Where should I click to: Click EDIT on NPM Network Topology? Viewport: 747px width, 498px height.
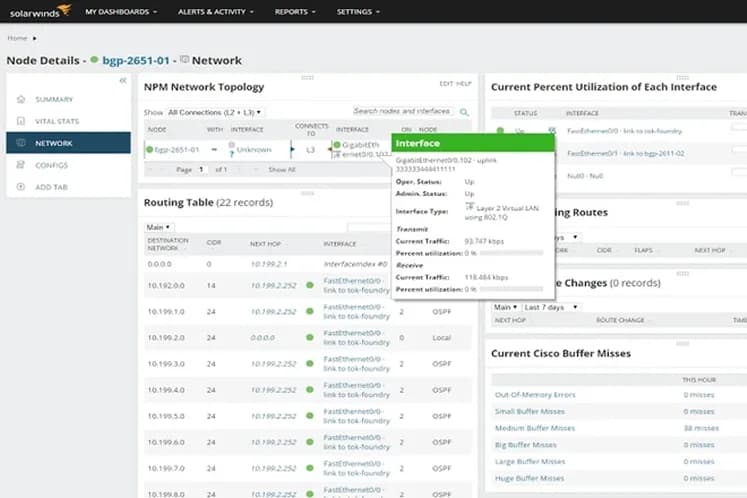(x=446, y=83)
